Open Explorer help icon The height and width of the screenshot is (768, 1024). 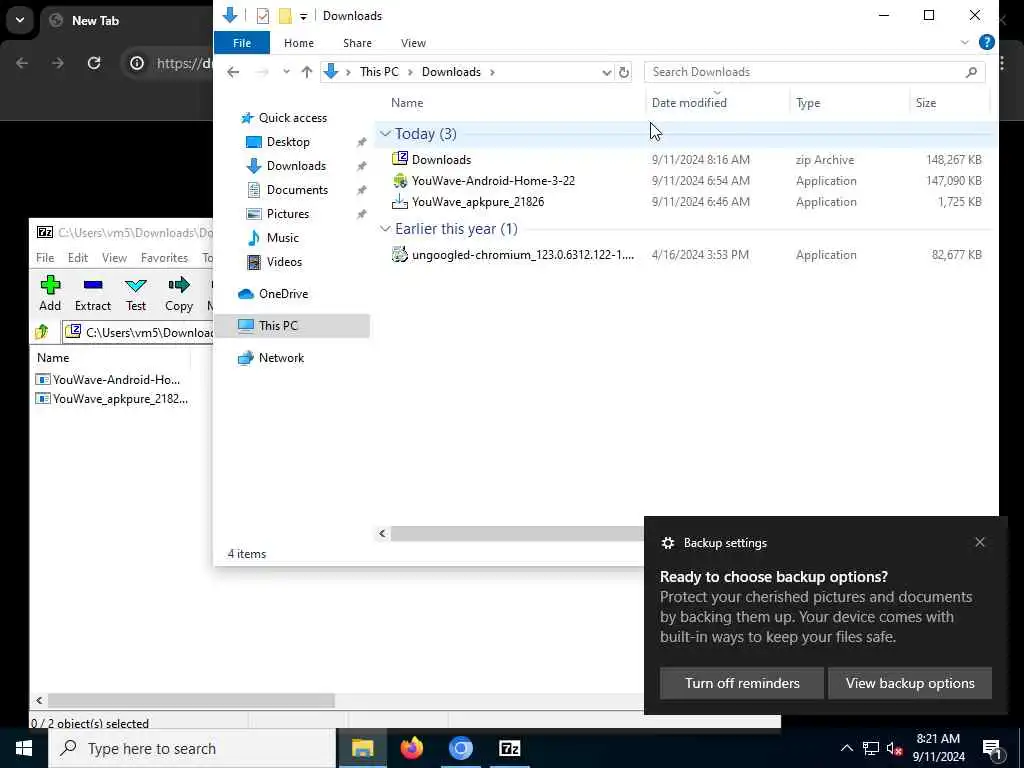pyautogui.click(x=986, y=42)
